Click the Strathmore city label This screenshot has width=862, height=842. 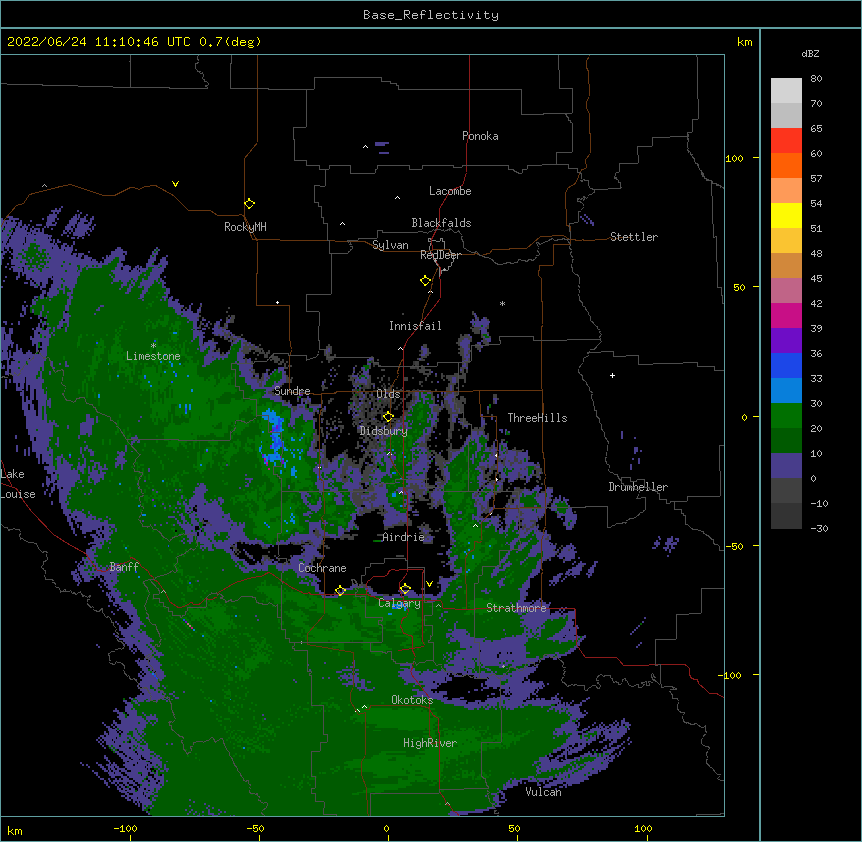pos(516,607)
